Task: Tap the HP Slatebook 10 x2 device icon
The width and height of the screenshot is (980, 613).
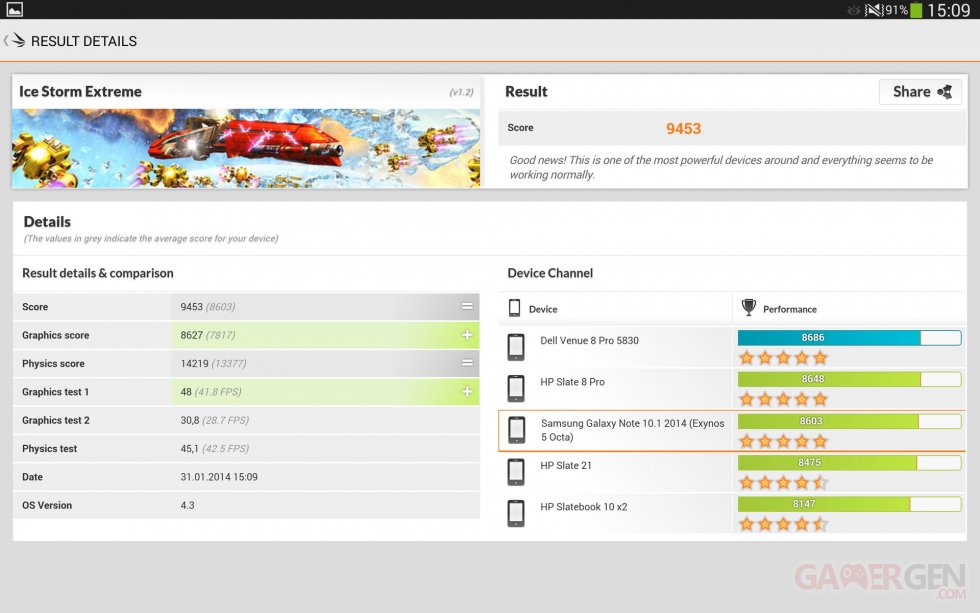Action: pos(516,513)
